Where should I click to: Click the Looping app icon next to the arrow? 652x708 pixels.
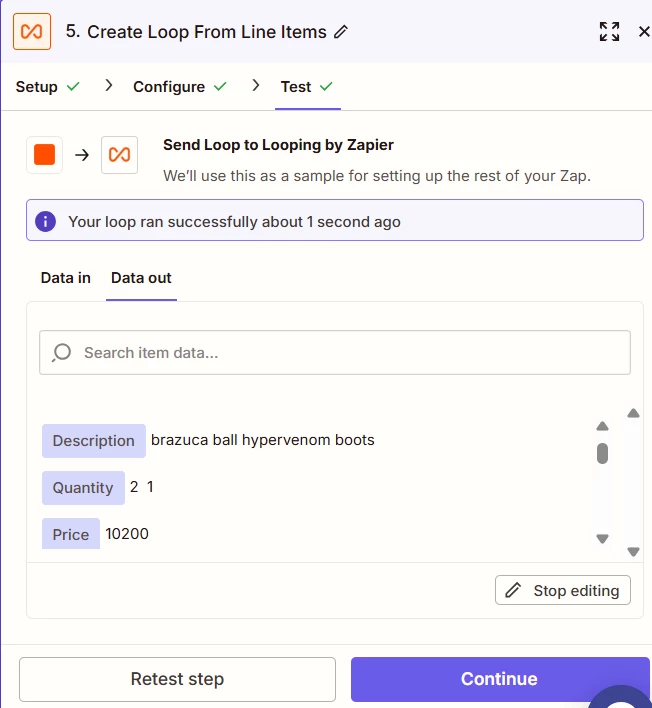(119, 155)
